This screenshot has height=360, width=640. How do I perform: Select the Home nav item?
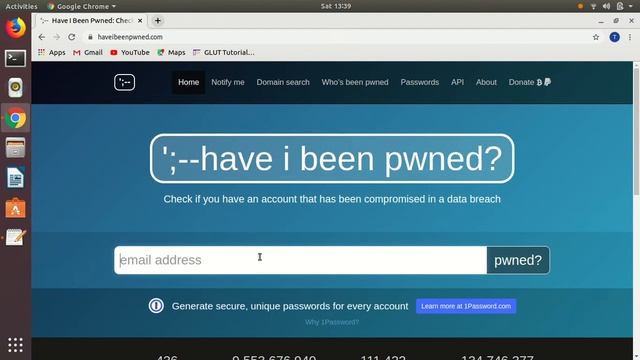pyautogui.click(x=189, y=82)
